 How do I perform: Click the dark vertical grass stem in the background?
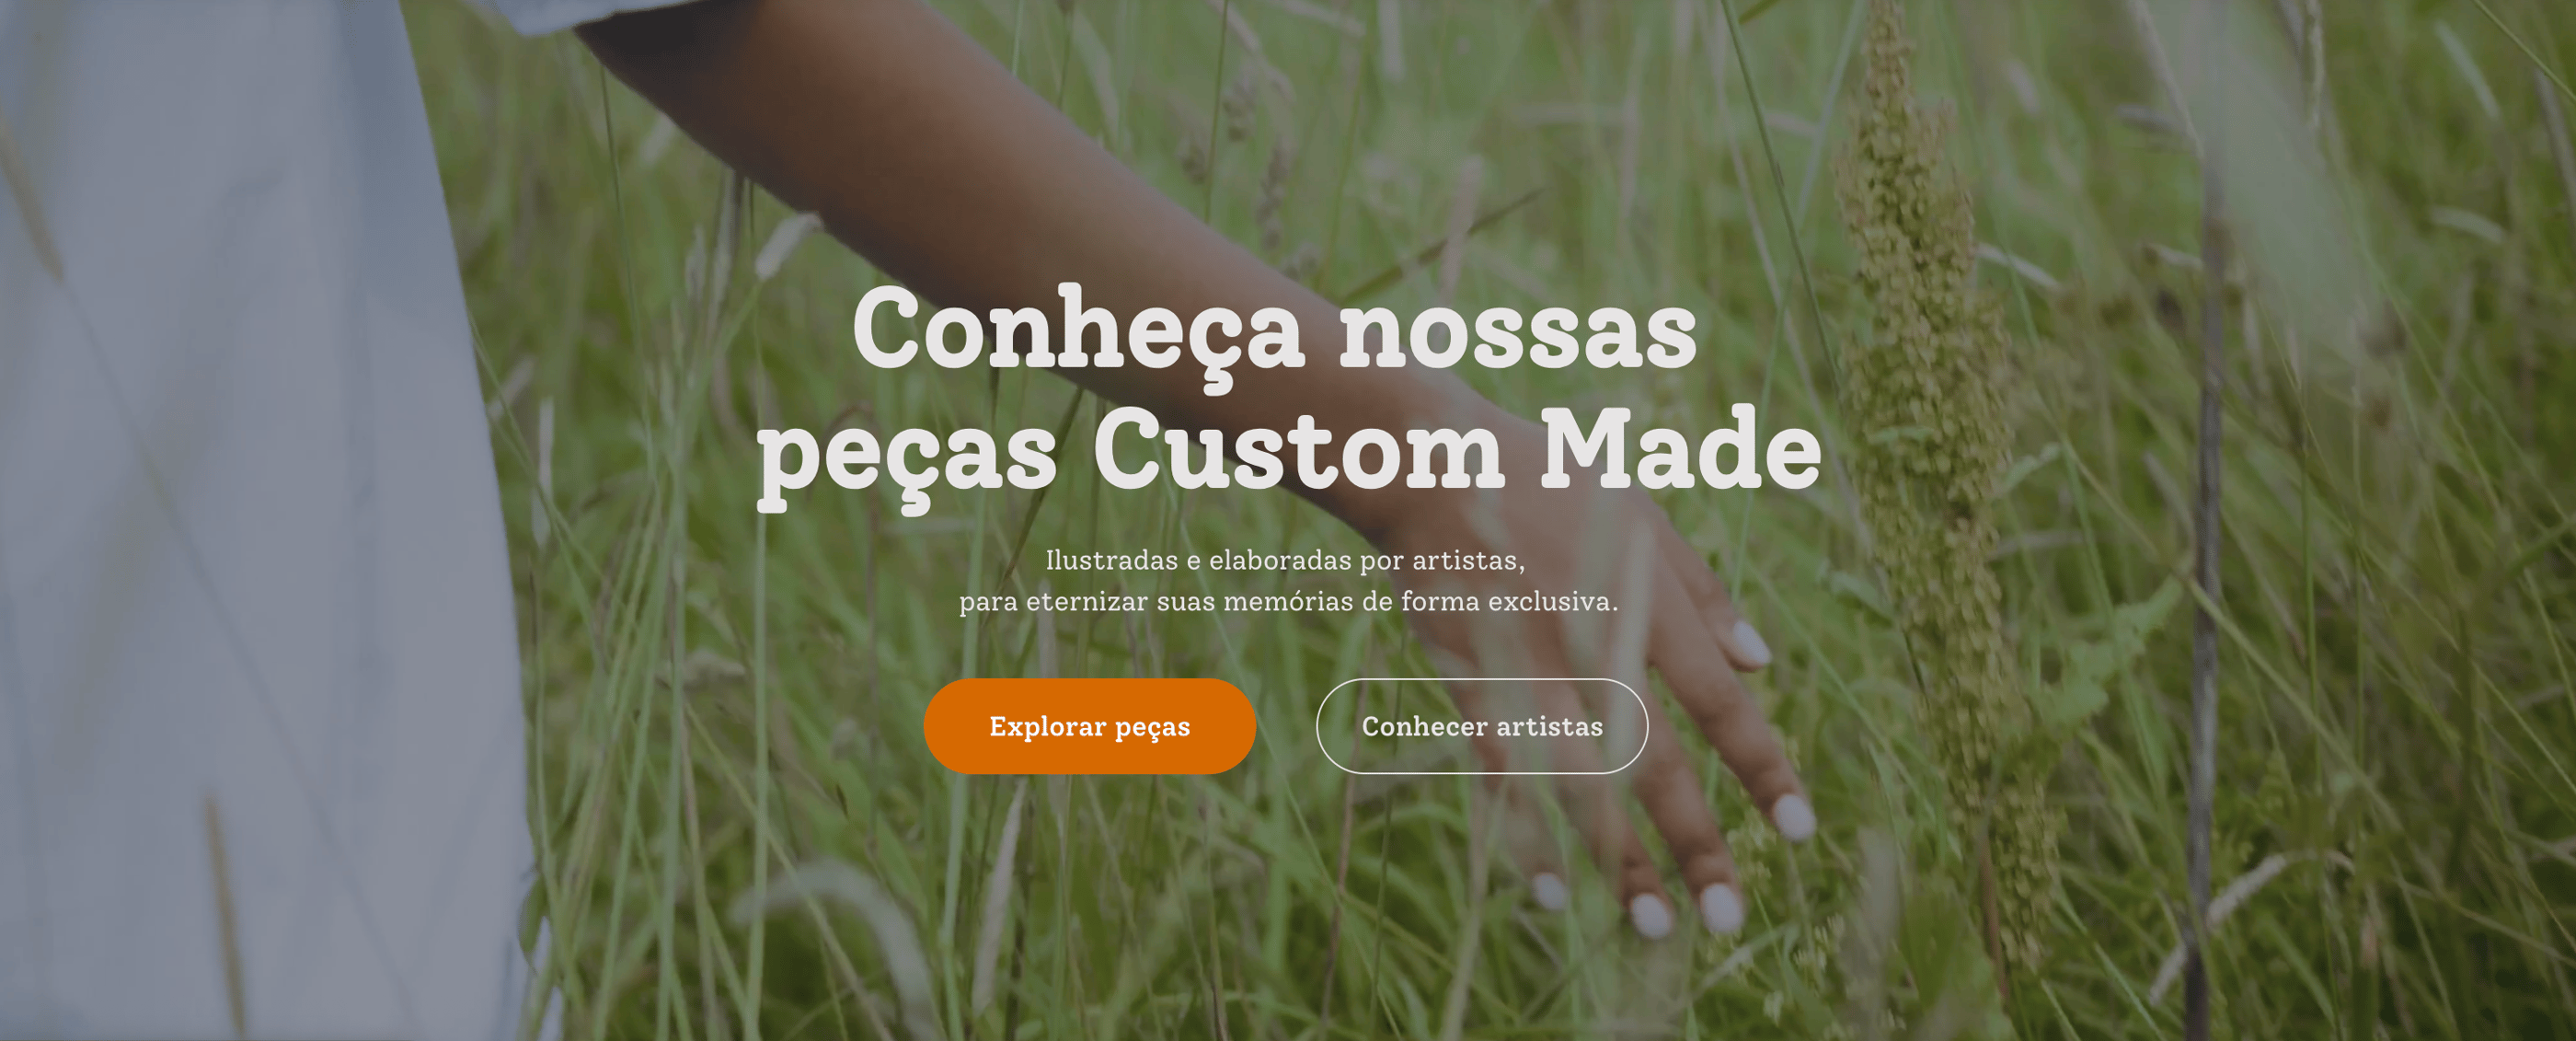point(2205,600)
